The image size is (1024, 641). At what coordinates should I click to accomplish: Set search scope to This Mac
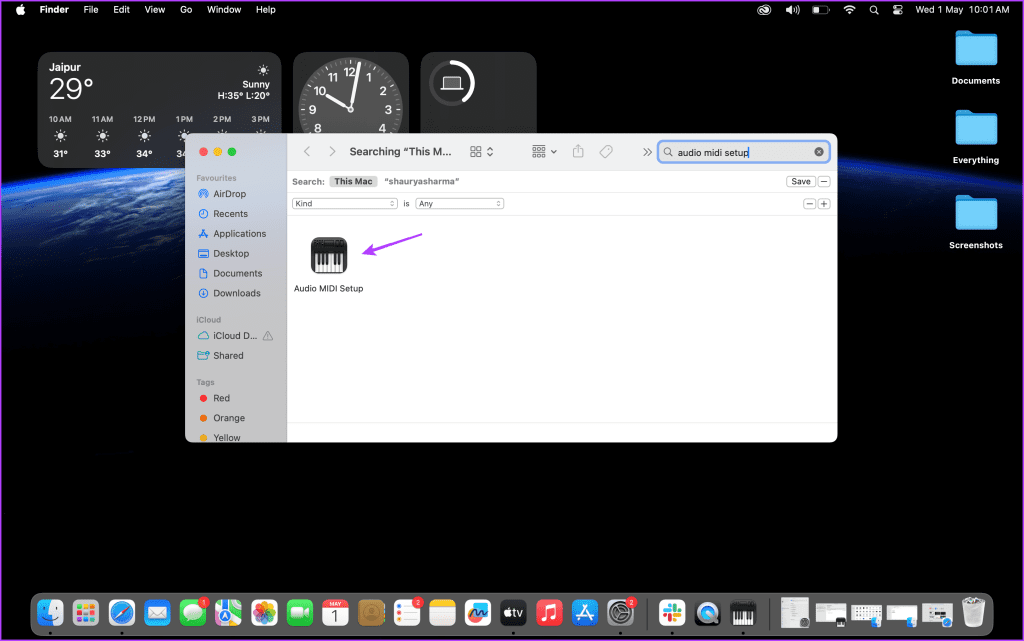[x=353, y=181]
